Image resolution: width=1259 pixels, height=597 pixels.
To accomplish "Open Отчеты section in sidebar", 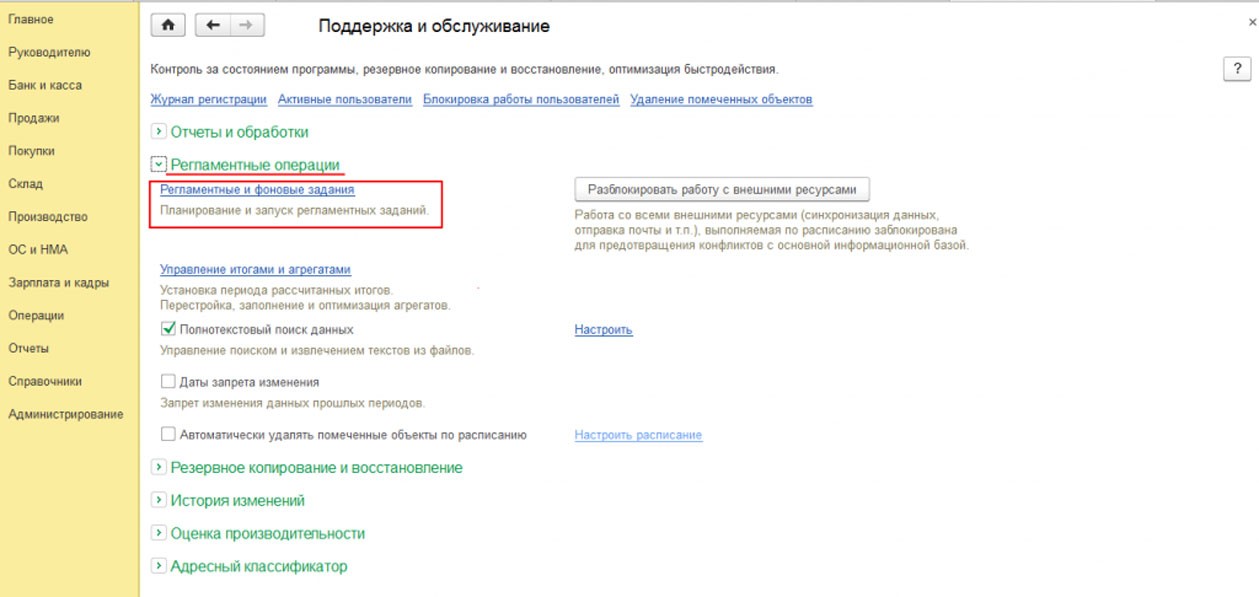I will pyautogui.click(x=28, y=349).
